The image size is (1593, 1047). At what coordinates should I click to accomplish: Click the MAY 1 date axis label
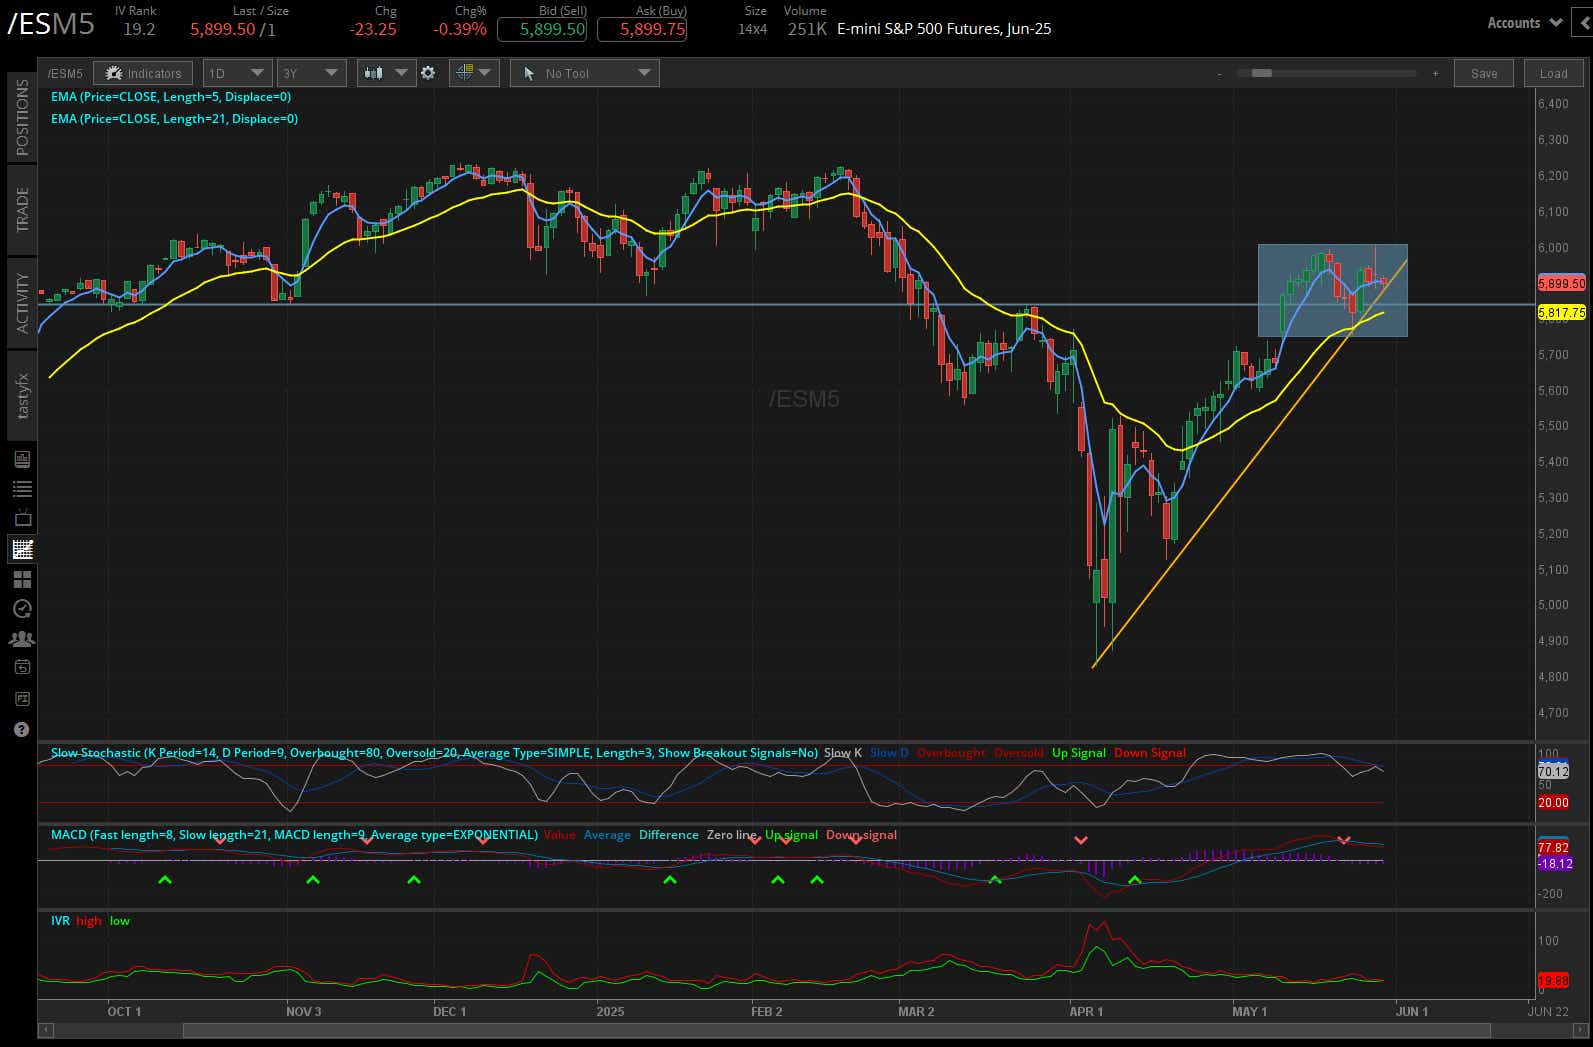[1249, 1011]
